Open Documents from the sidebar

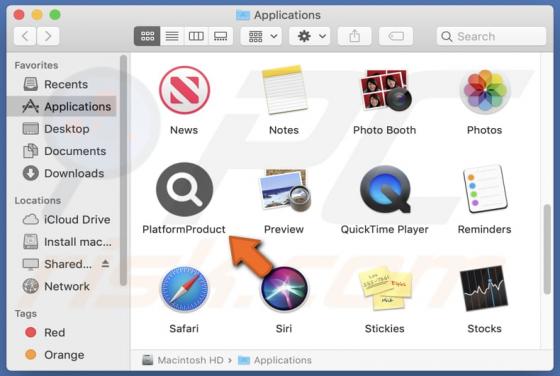point(61,151)
